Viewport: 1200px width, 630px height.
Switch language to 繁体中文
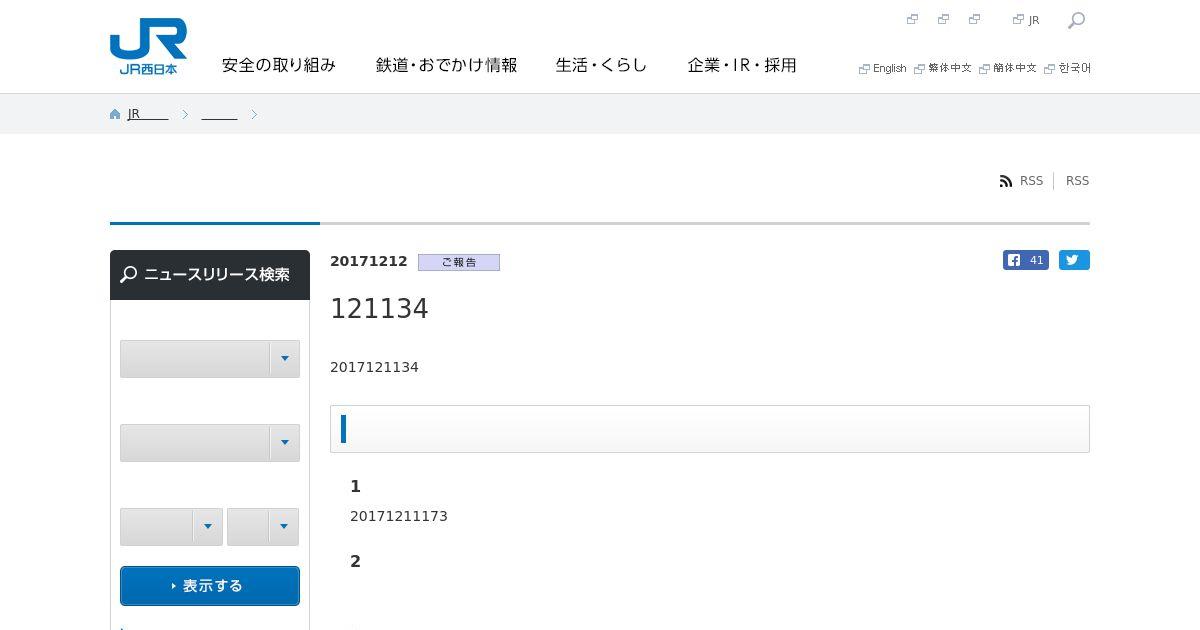click(x=943, y=68)
